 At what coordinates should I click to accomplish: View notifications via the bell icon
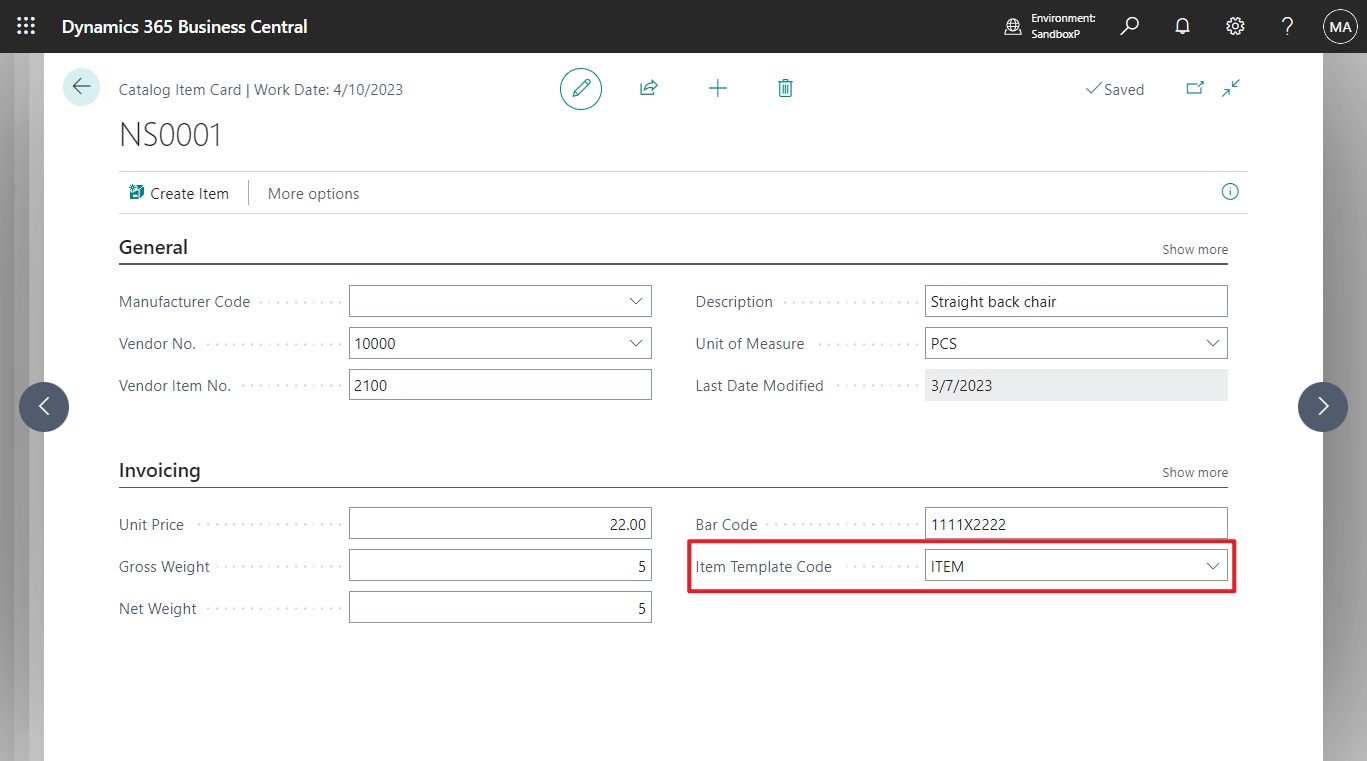pyautogui.click(x=1182, y=26)
